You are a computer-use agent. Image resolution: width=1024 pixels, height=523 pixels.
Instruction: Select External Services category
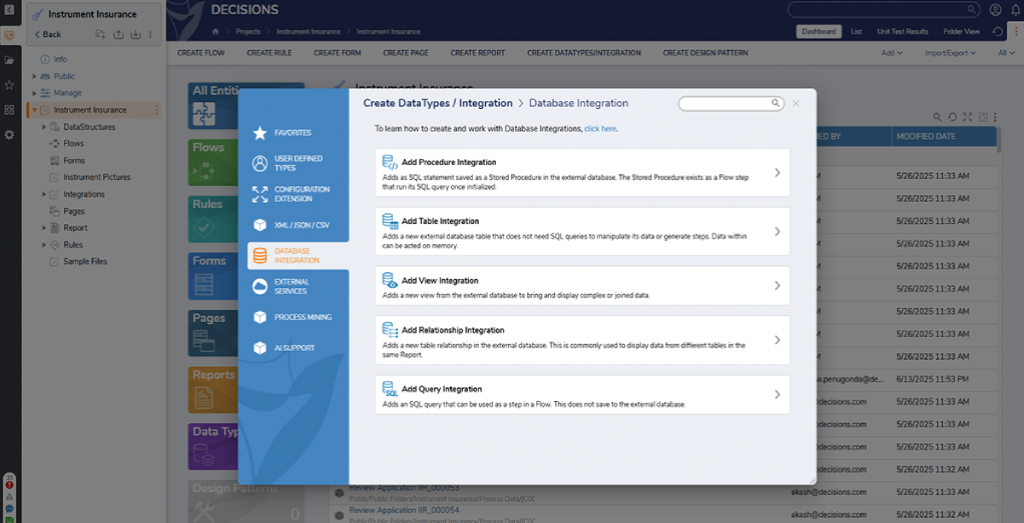pyautogui.click(x=293, y=287)
